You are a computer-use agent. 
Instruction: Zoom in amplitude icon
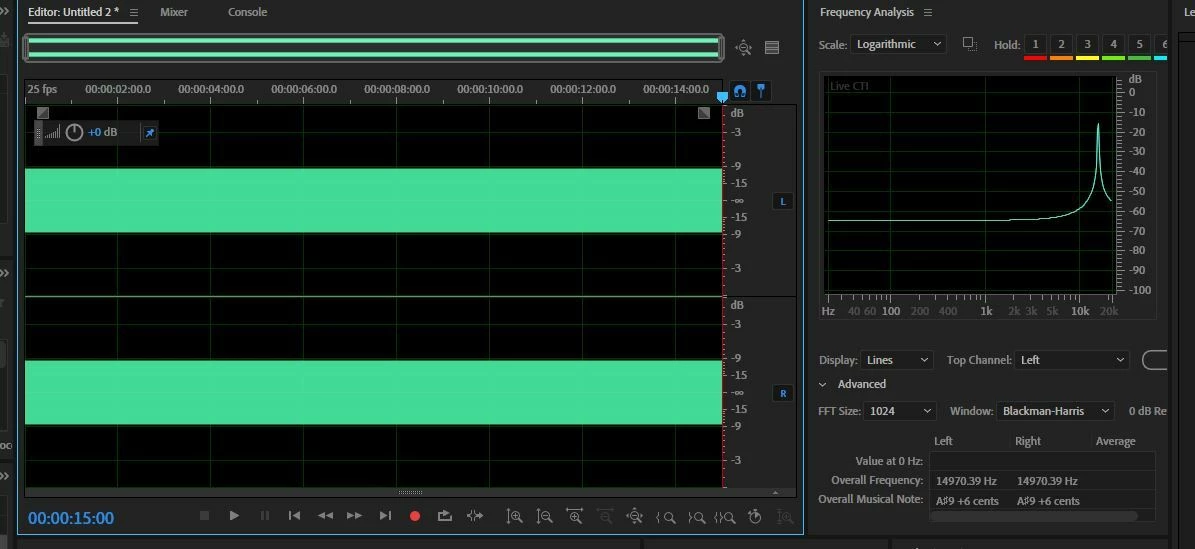(514, 517)
